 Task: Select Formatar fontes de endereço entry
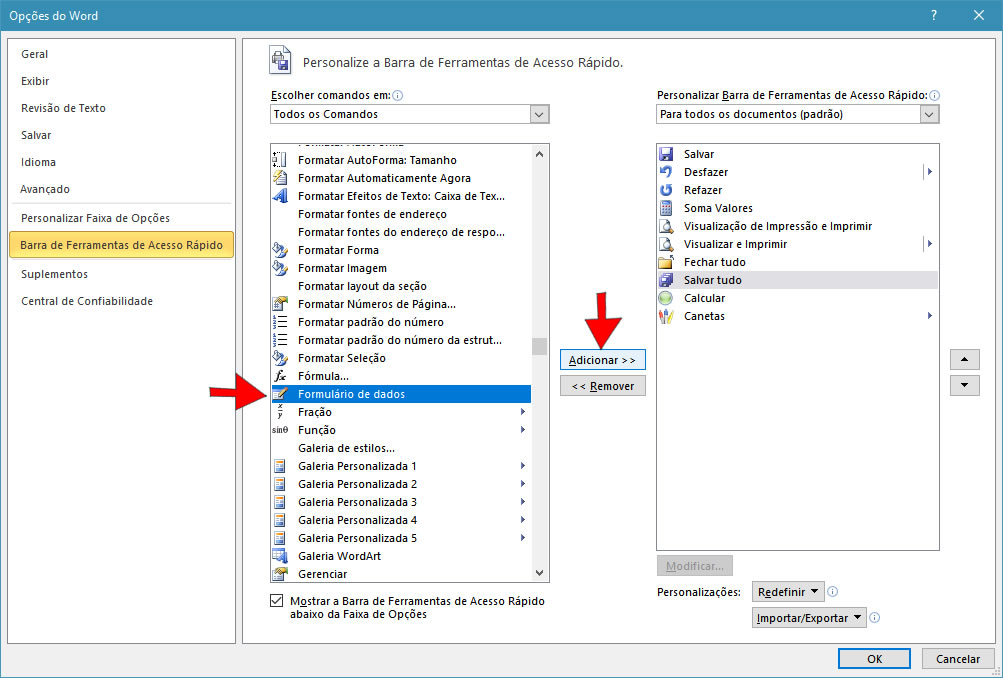coord(401,214)
